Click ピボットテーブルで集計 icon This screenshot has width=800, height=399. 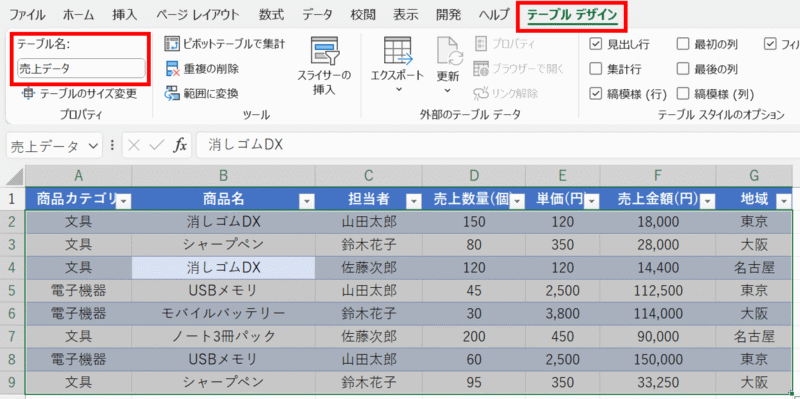pos(172,44)
